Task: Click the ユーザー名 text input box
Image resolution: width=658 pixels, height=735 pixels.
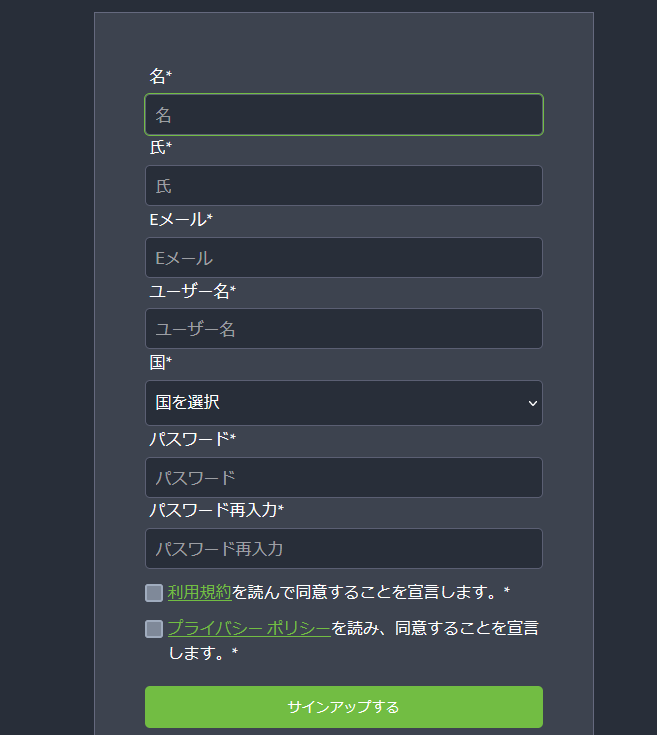Action: pyautogui.click(x=343, y=329)
